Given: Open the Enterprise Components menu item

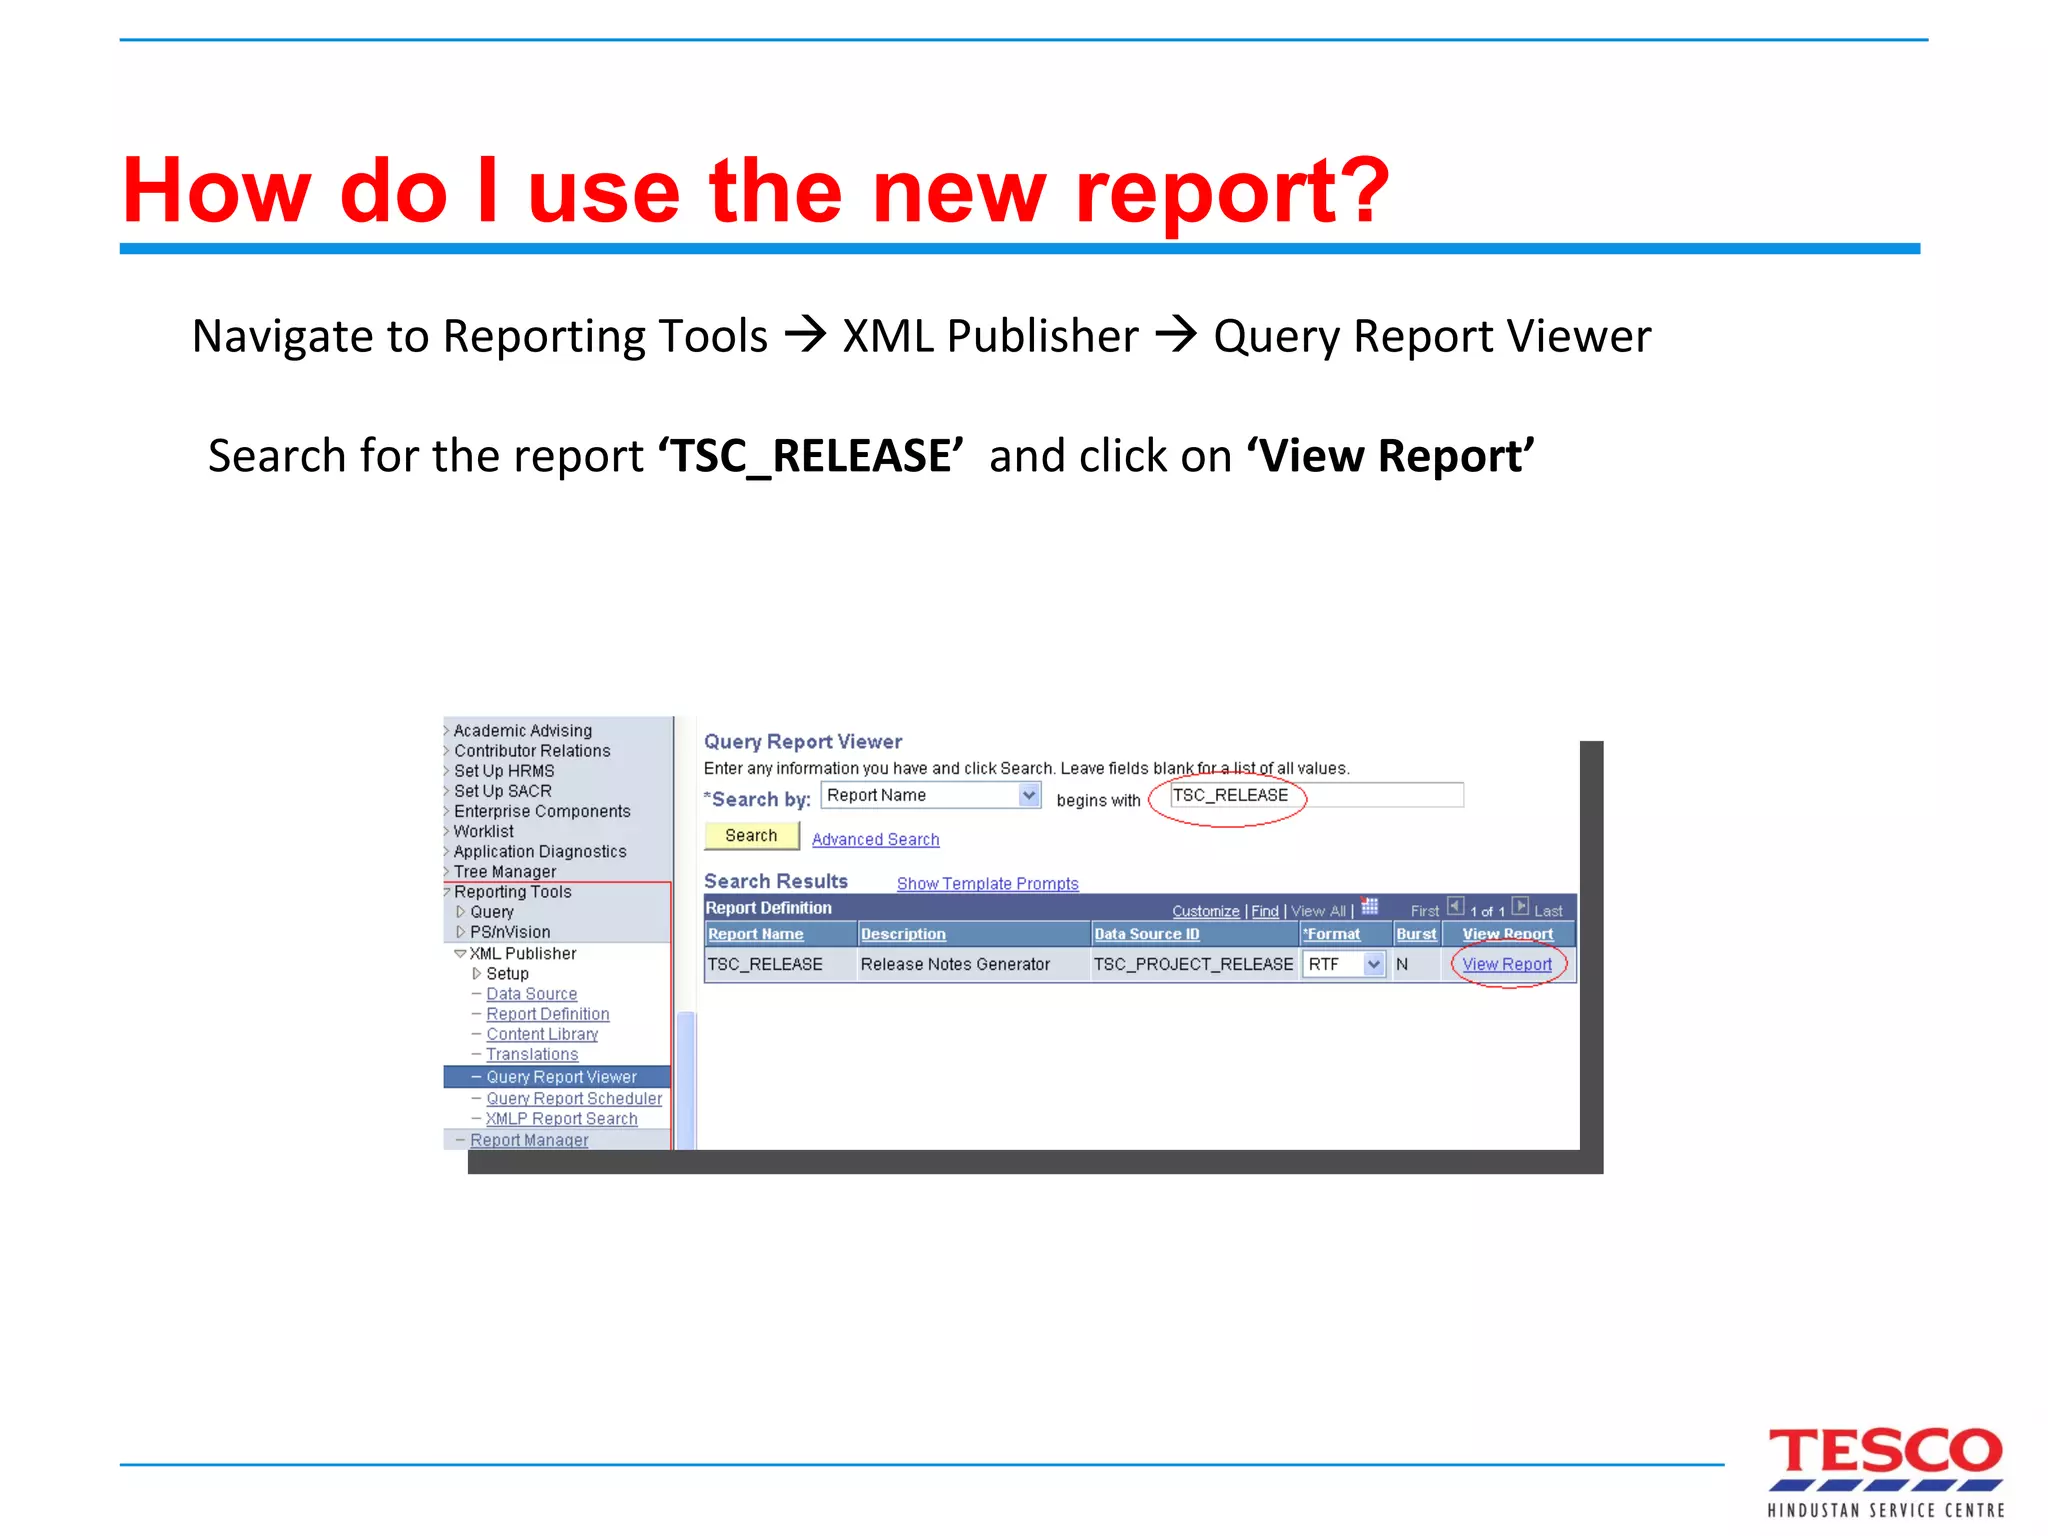Looking at the screenshot, I should 542,811.
